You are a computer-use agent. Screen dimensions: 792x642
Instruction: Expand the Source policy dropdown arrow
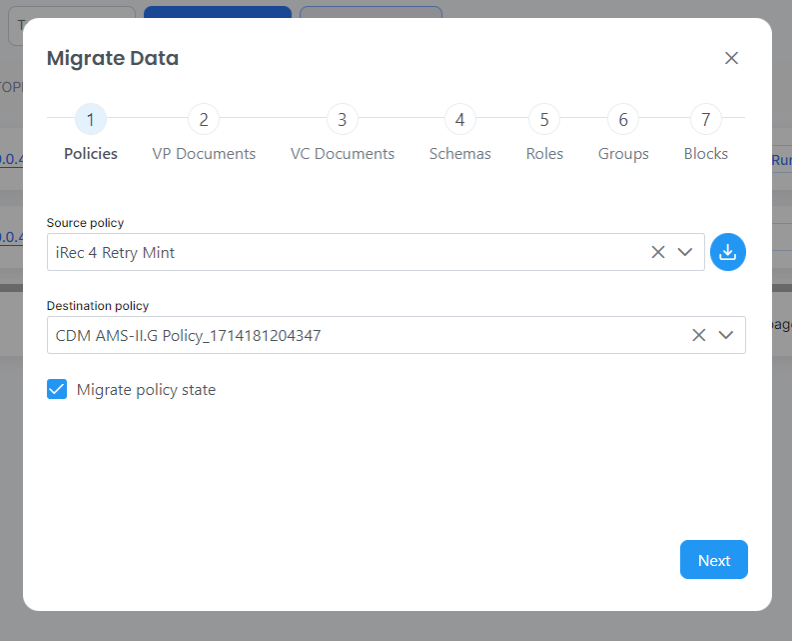[x=685, y=252]
